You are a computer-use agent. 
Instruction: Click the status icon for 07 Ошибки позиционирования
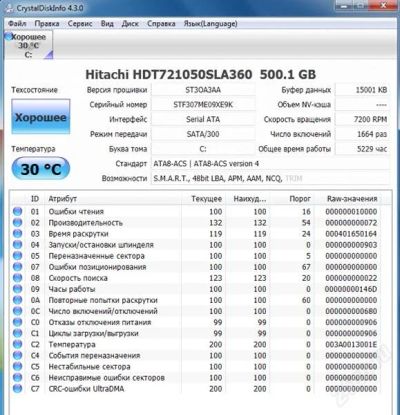[18, 267]
